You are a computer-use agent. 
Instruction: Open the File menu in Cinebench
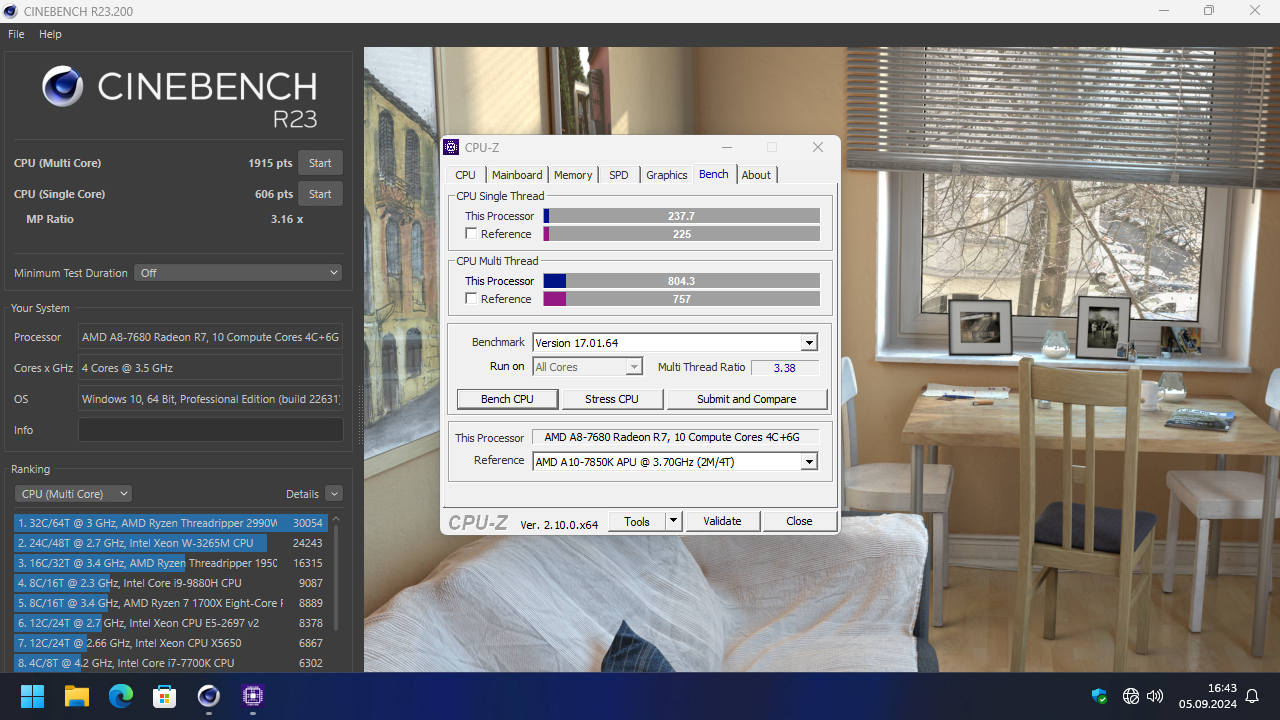pyautogui.click(x=15, y=33)
